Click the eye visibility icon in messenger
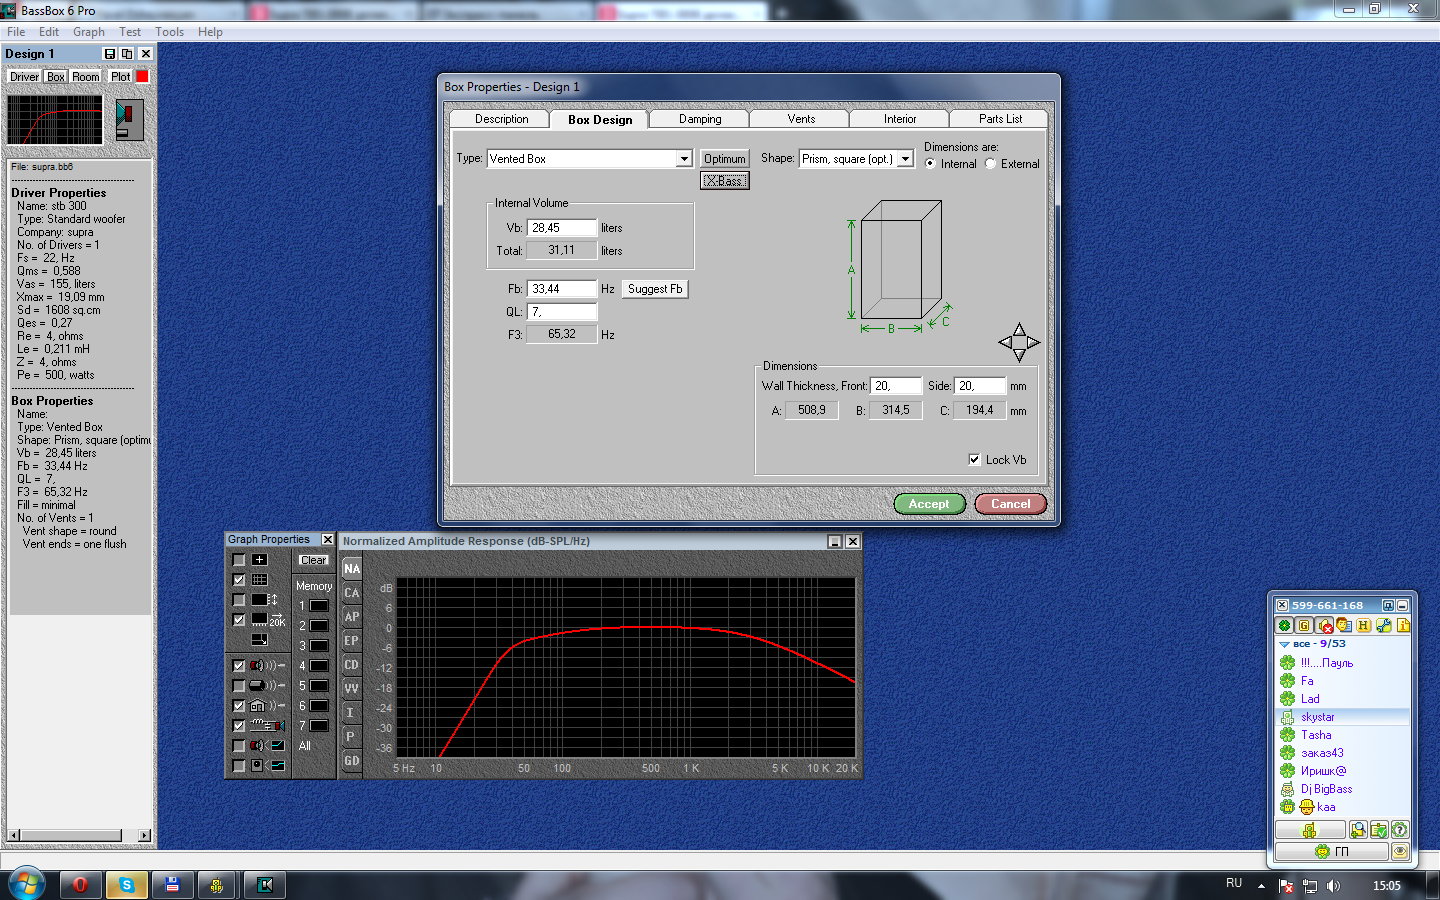This screenshot has height=900, width=1440. click(x=1400, y=852)
